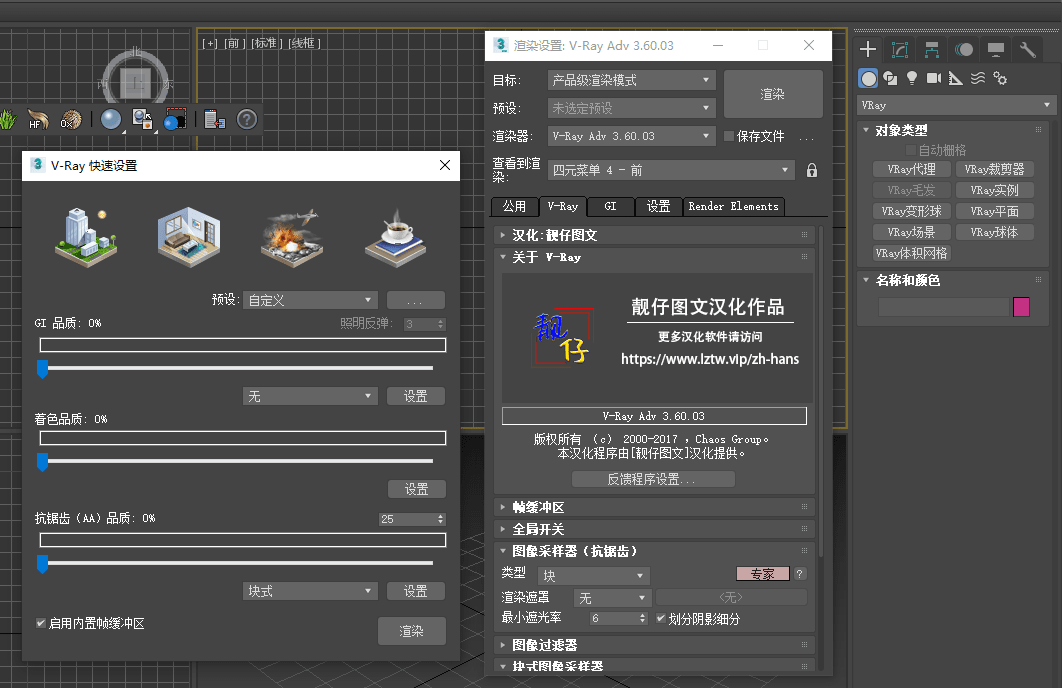The height and width of the screenshot is (688, 1062).
Task: Click the 渲染 button in V-Ray quick settings
Action: click(412, 631)
